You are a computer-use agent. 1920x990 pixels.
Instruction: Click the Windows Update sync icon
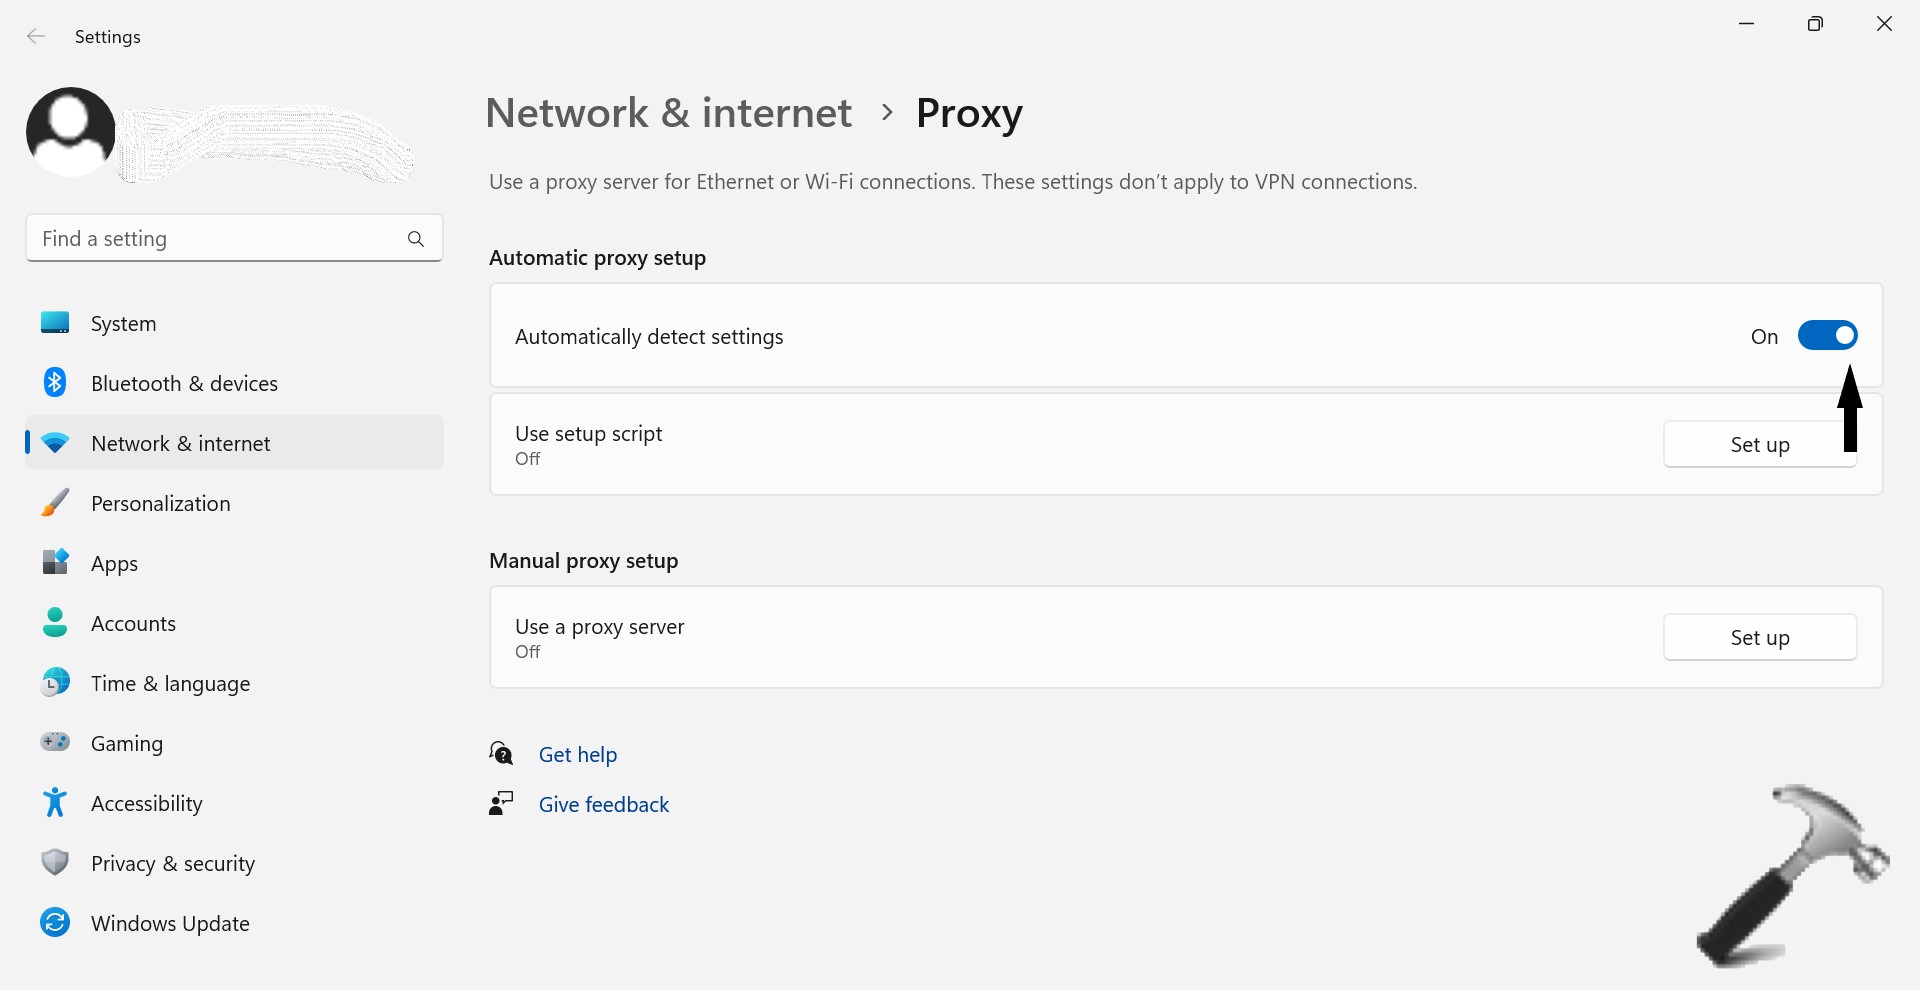click(55, 923)
